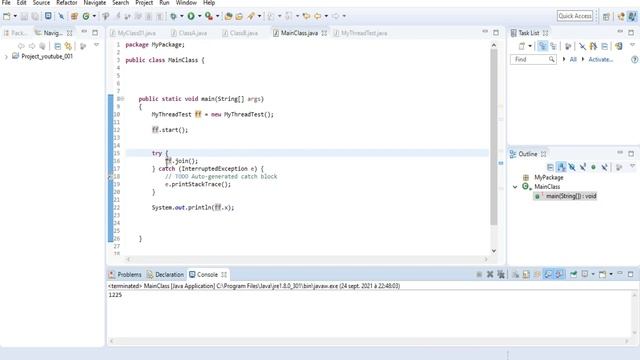Open the New Java Class dropdown arrow
Viewport: 640px width, 360px height.
click(94, 16)
